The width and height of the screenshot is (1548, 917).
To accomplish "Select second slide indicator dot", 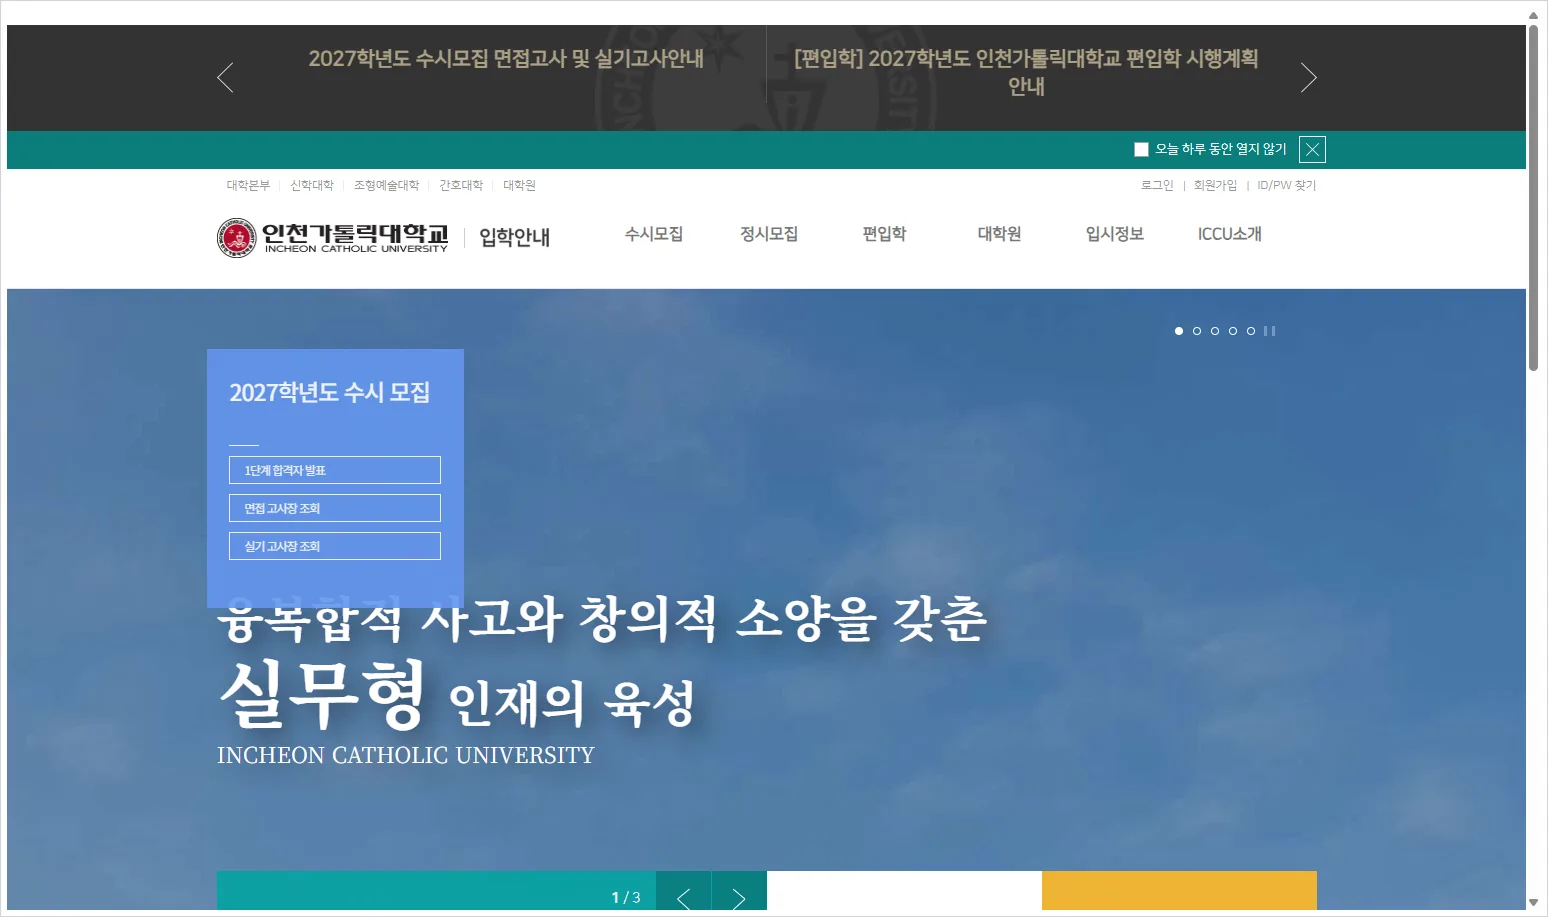I will tap(1197, 331).
